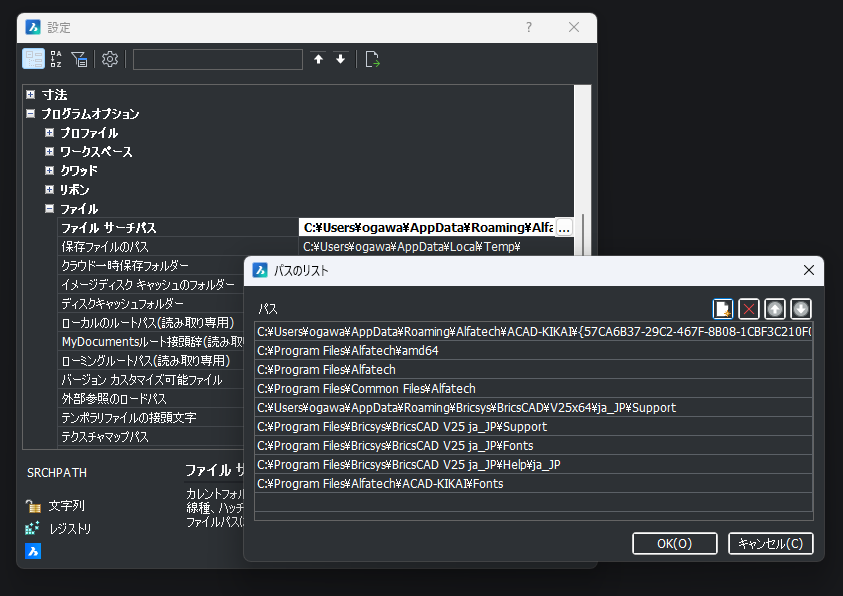Select Alfatech¥ACAD-KIKAI¥Fonts path
843x596 pixels.
[x=533, y=484]
